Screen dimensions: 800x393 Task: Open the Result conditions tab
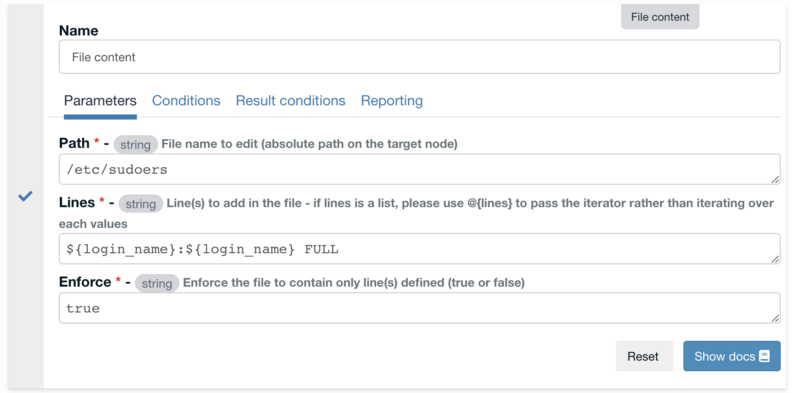tap(290, 101)
